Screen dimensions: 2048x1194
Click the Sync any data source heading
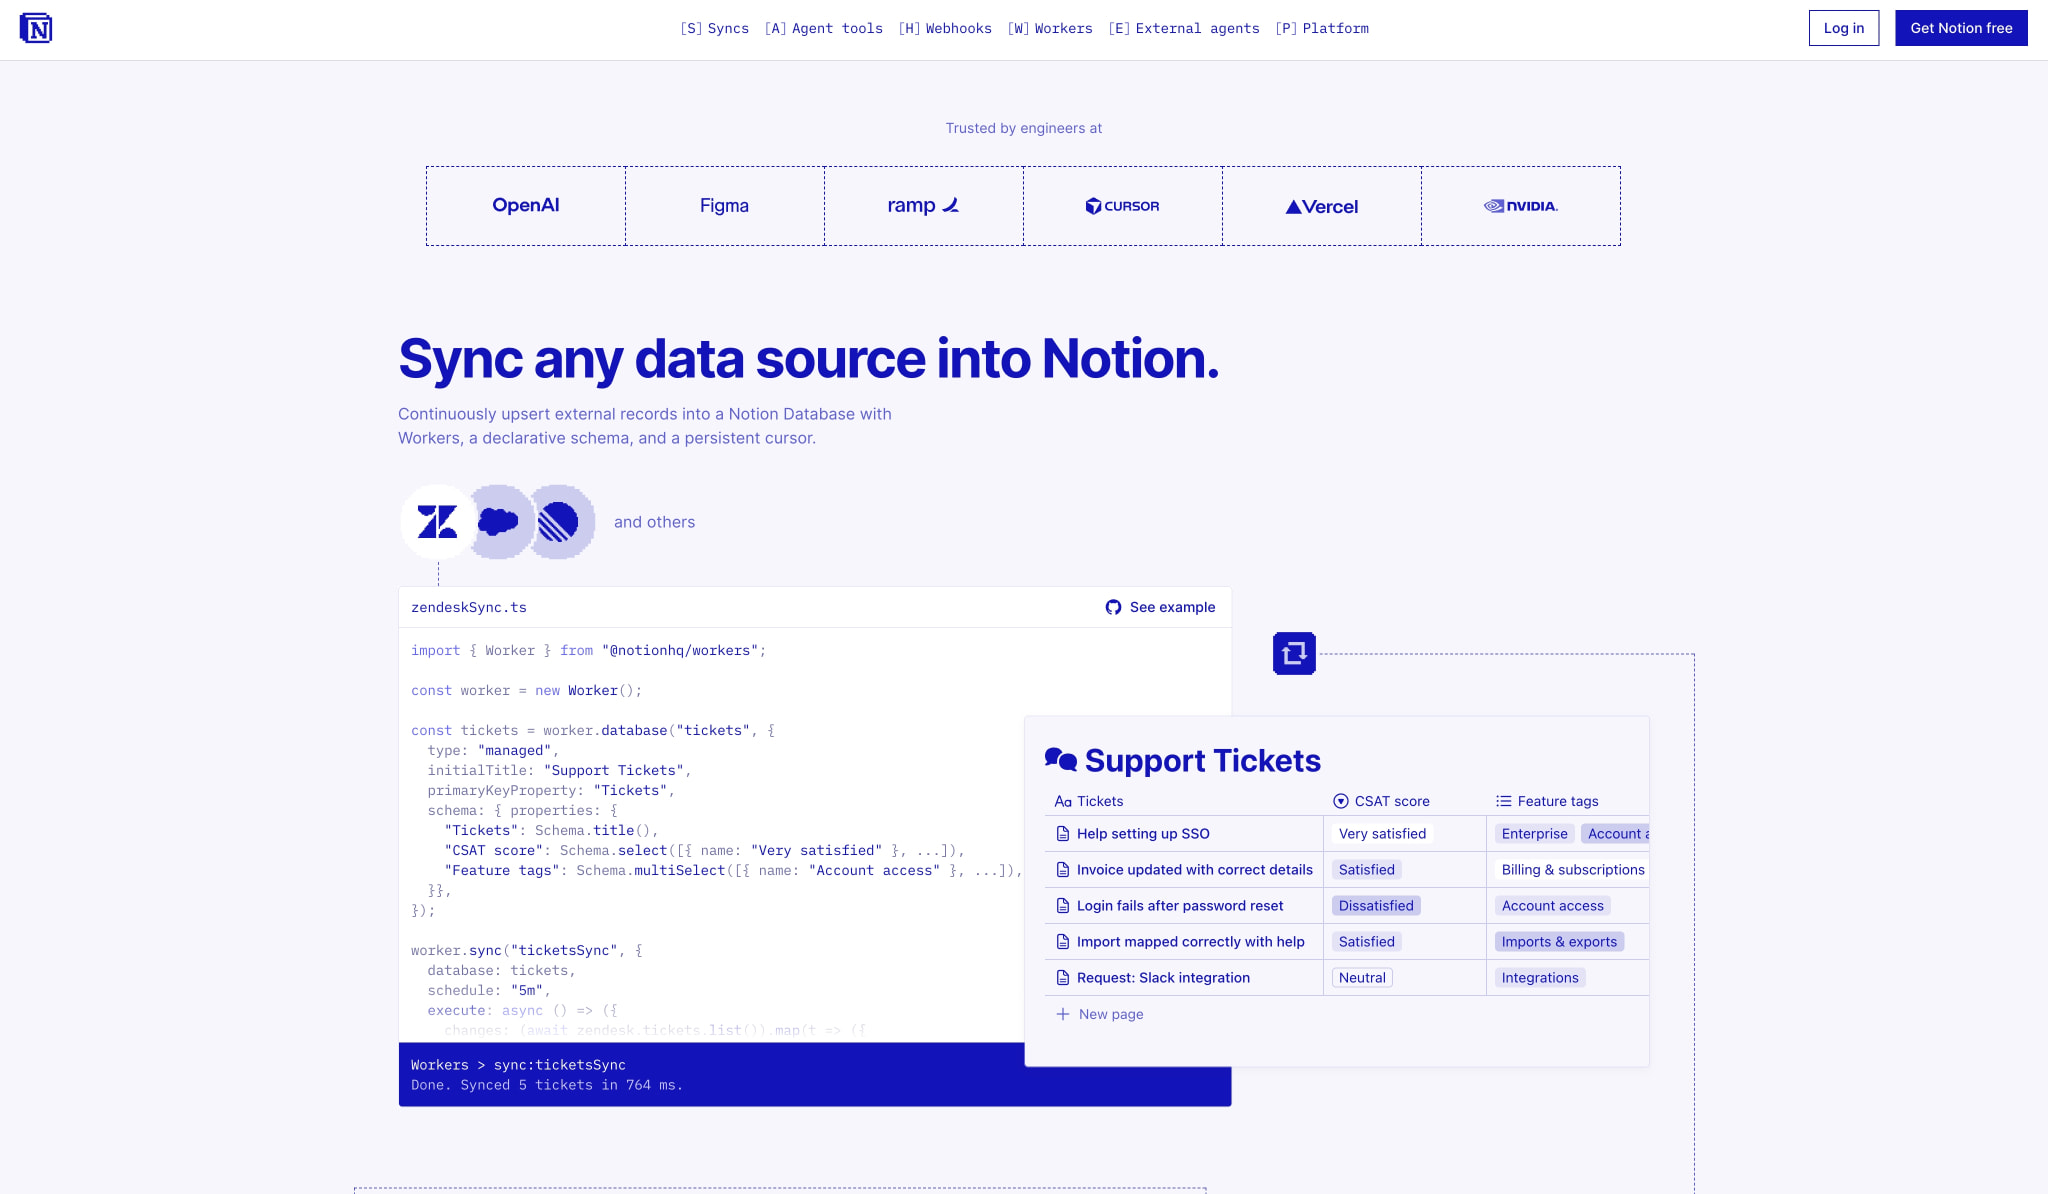(808, 359)
